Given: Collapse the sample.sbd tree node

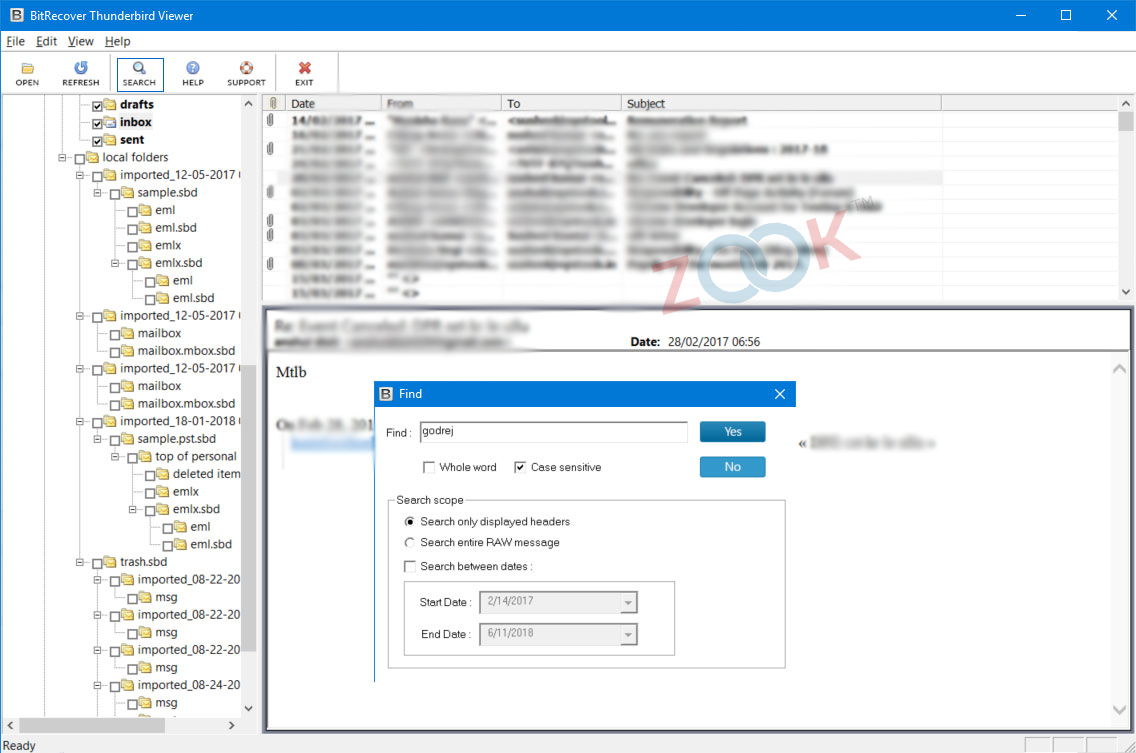Looking at the screenshot, I should tap(97, 193).
